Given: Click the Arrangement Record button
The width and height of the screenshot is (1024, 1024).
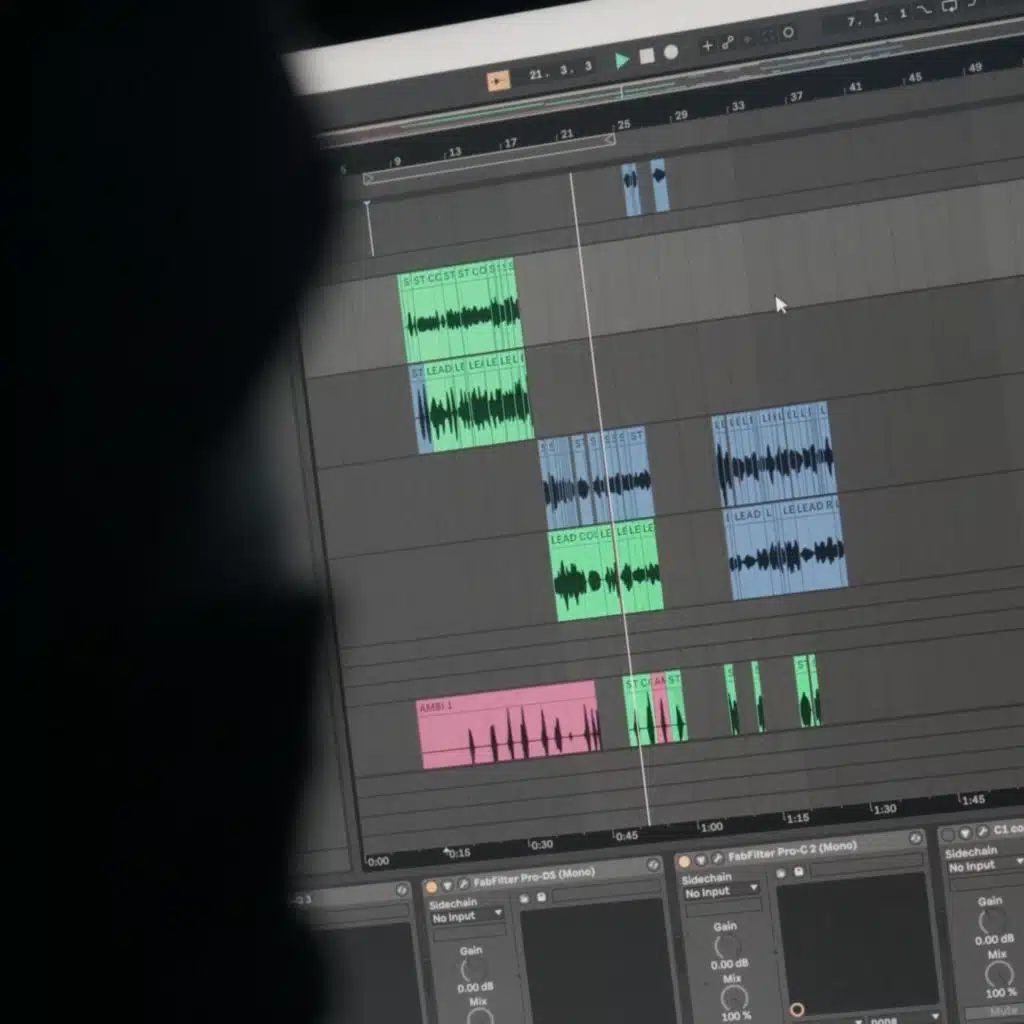Looking at the screenshot, I should (x=671, y=52).
